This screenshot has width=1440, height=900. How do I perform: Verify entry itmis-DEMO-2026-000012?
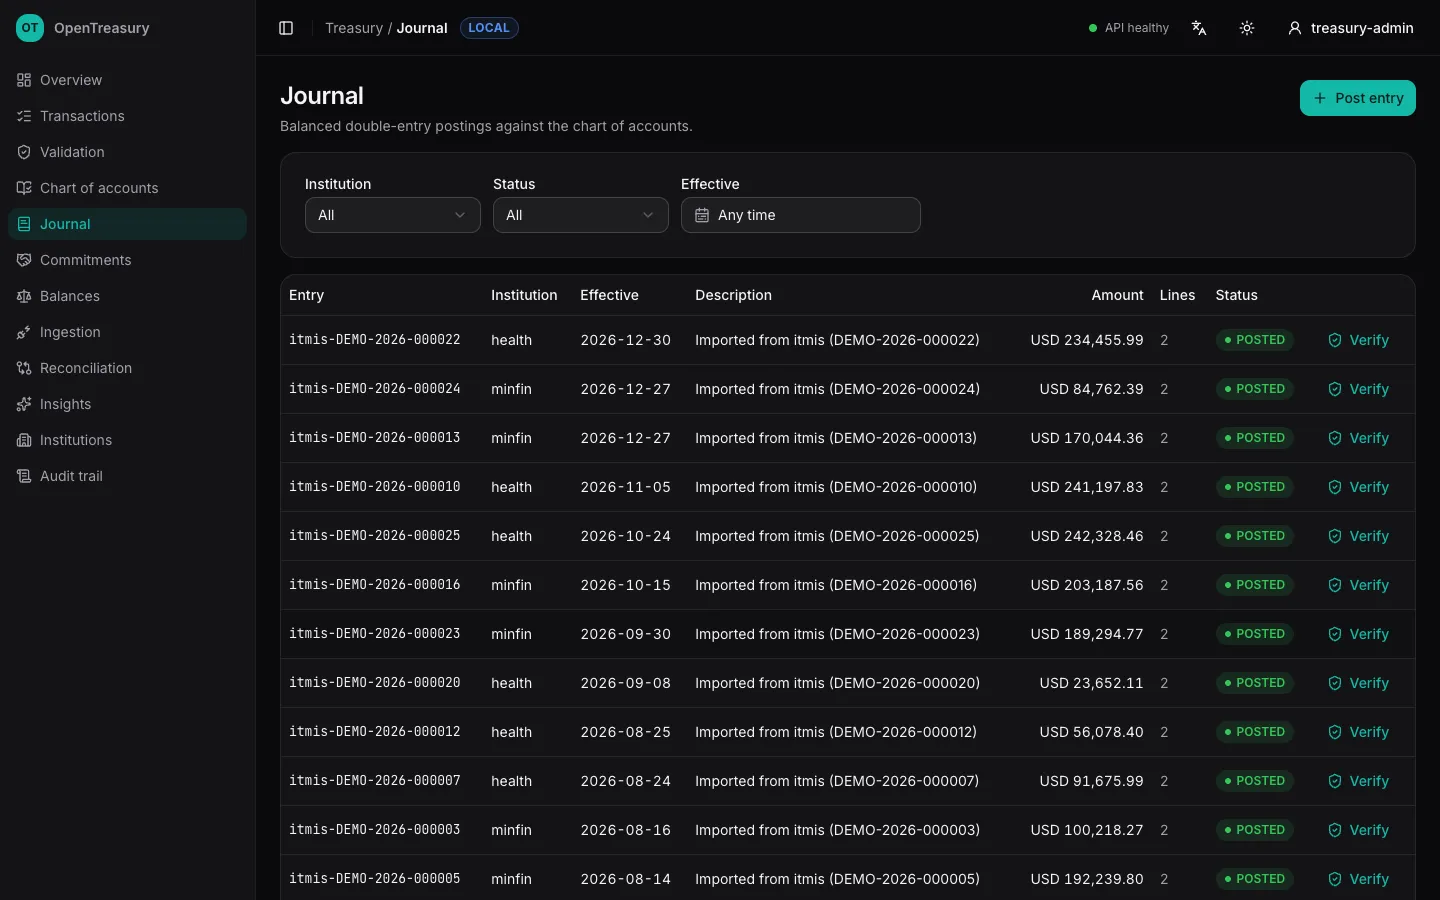click(x=1359, y=732)
